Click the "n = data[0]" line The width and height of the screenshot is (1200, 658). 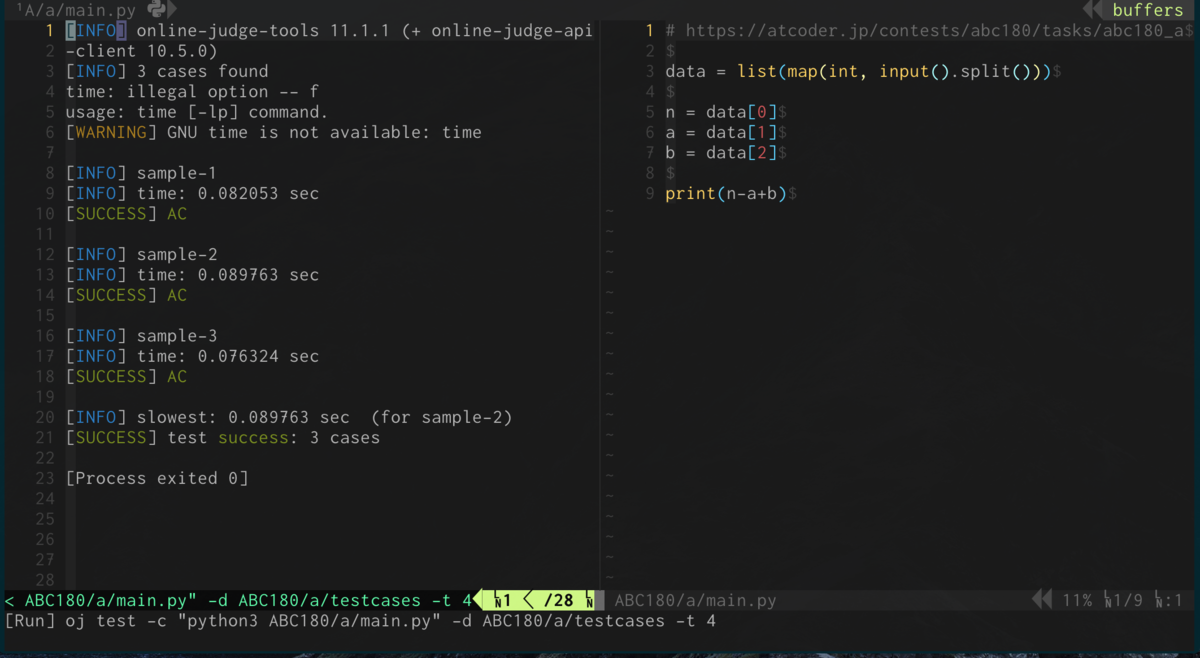click(x=721, y=112)
